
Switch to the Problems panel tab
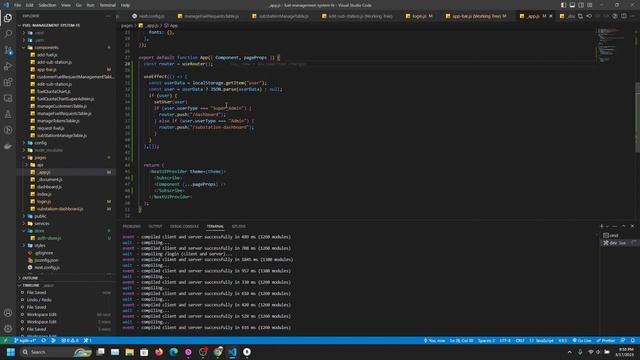pos(131,226)
